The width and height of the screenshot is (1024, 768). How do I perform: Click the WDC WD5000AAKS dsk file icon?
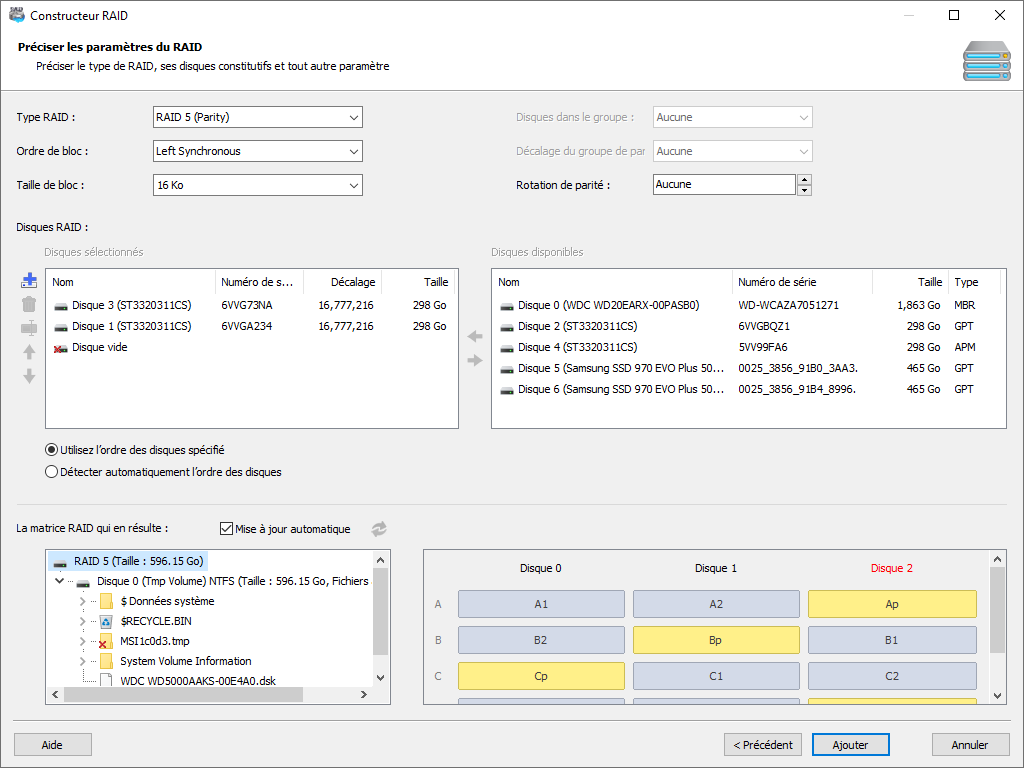tap(106, 680)
